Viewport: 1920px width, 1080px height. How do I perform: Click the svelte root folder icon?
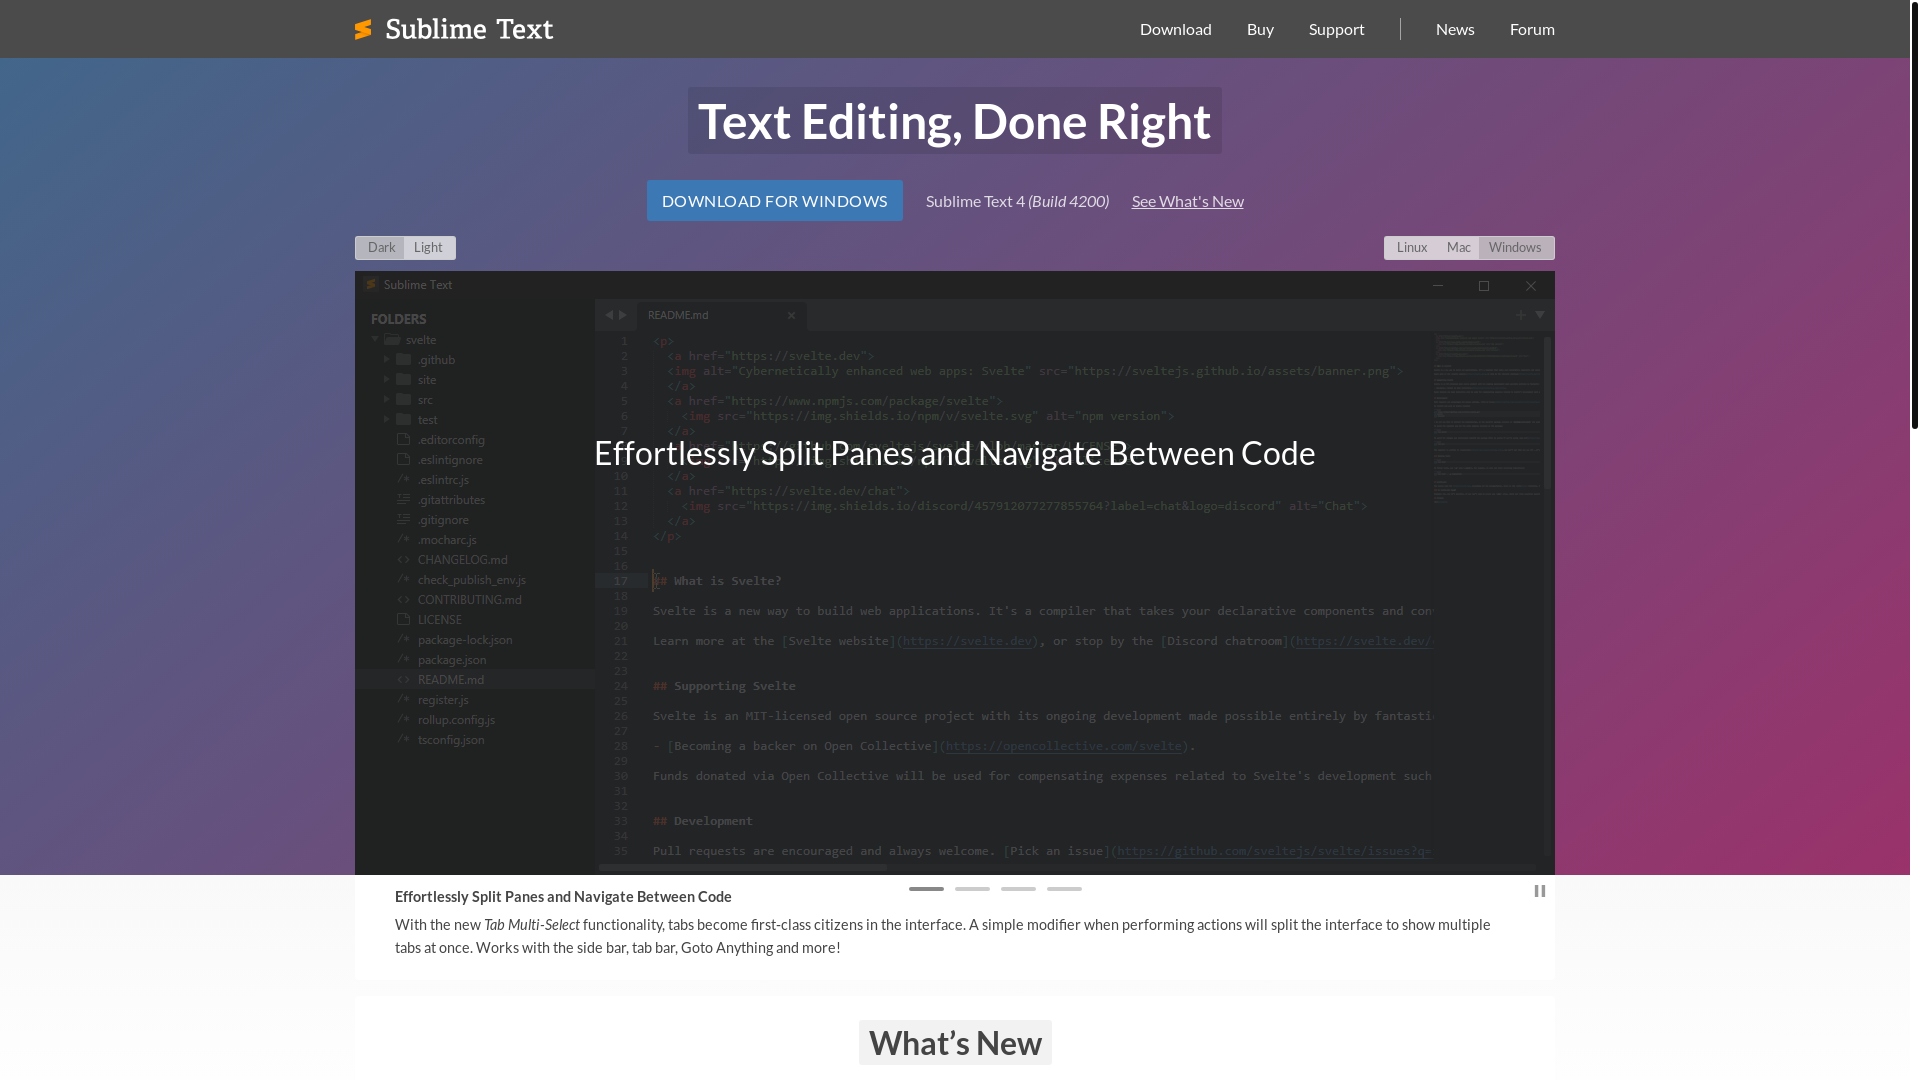(393, 340)
